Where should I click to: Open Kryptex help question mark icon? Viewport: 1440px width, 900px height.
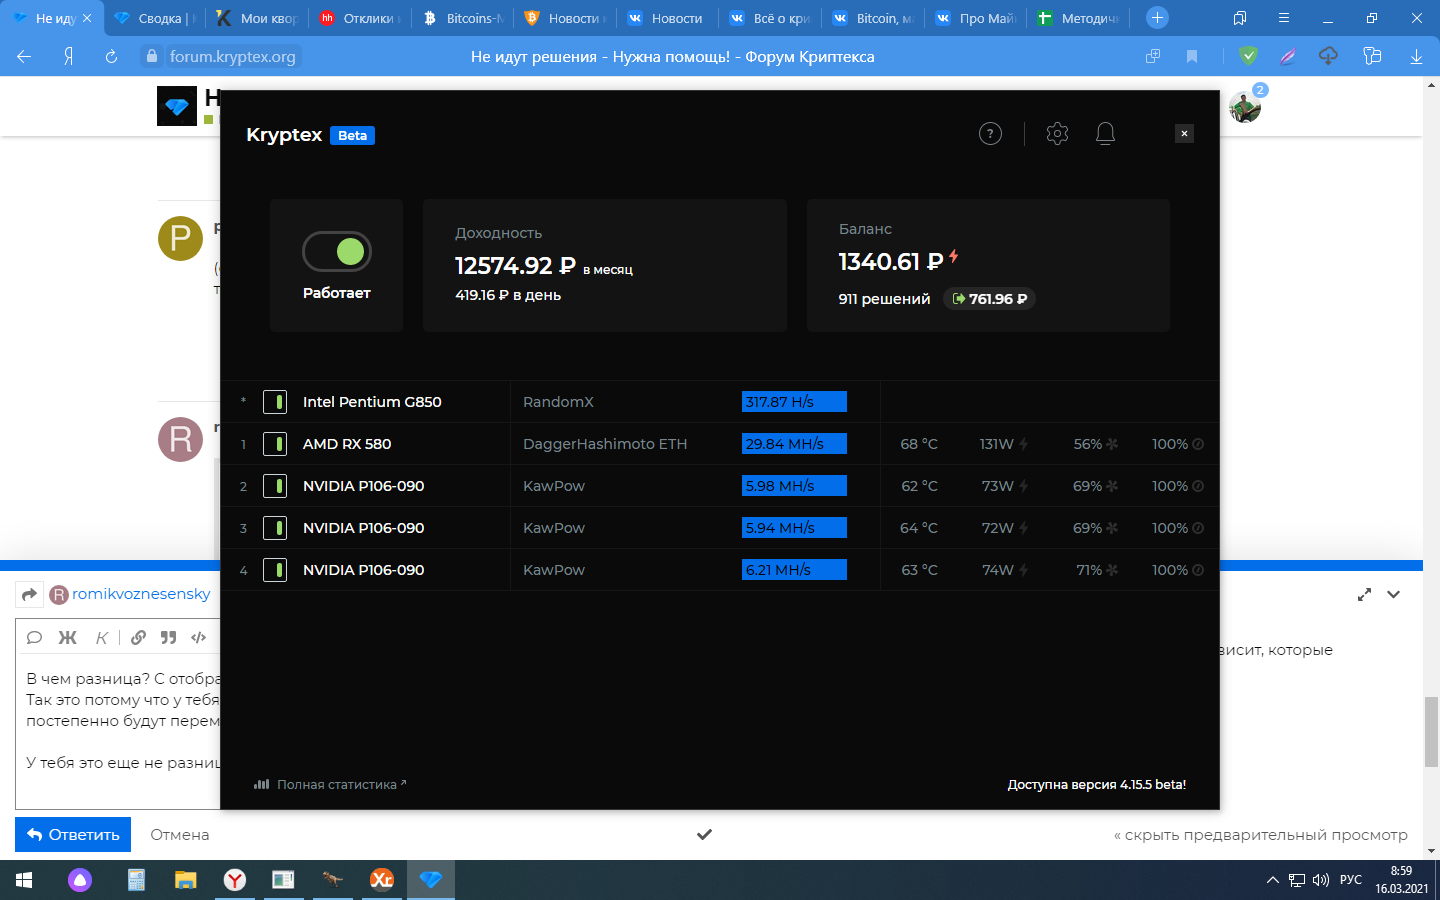990,134
